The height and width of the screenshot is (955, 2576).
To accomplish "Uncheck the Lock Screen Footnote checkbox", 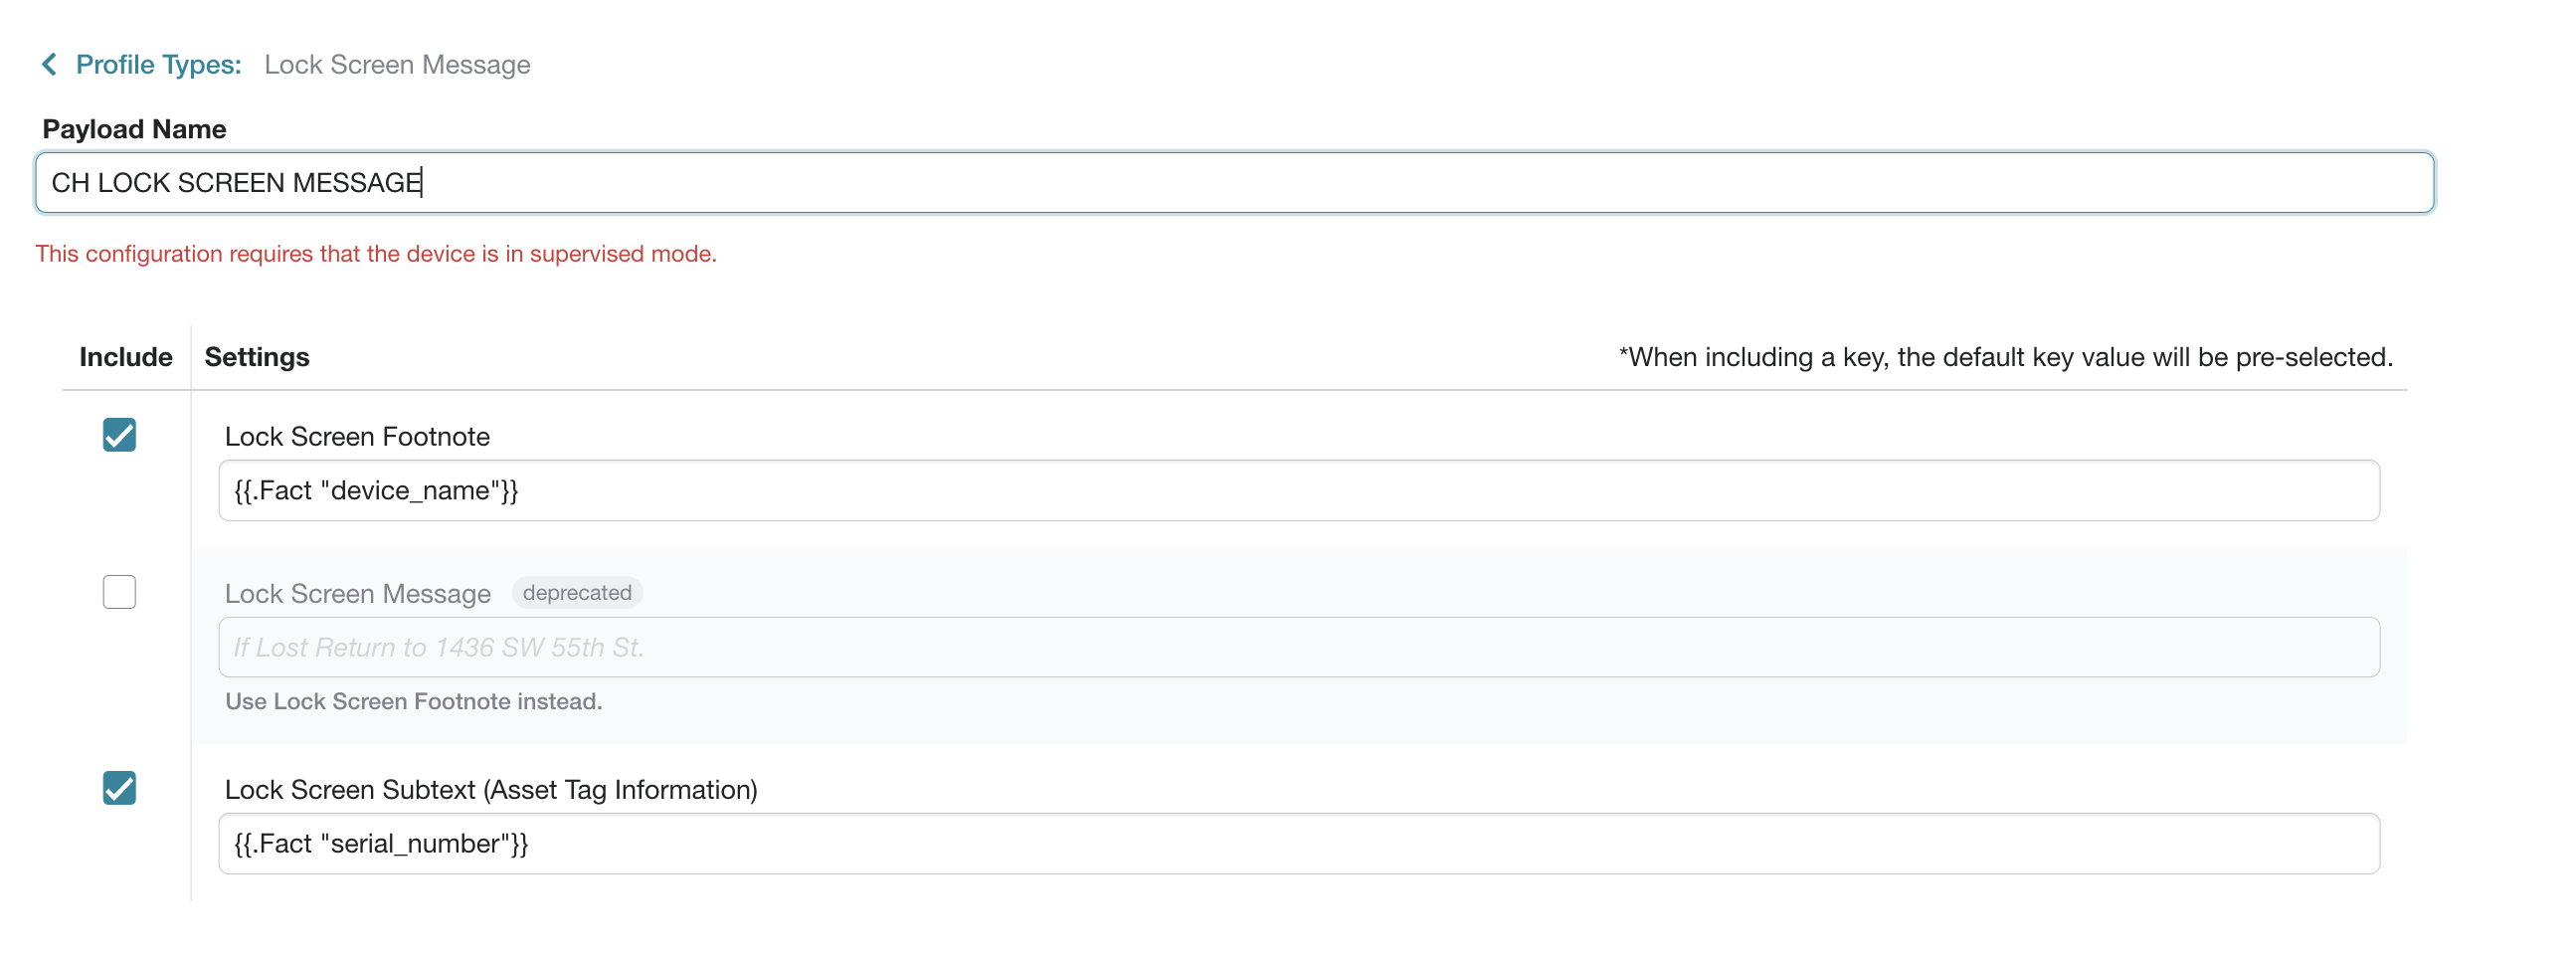I will point(119,435).
